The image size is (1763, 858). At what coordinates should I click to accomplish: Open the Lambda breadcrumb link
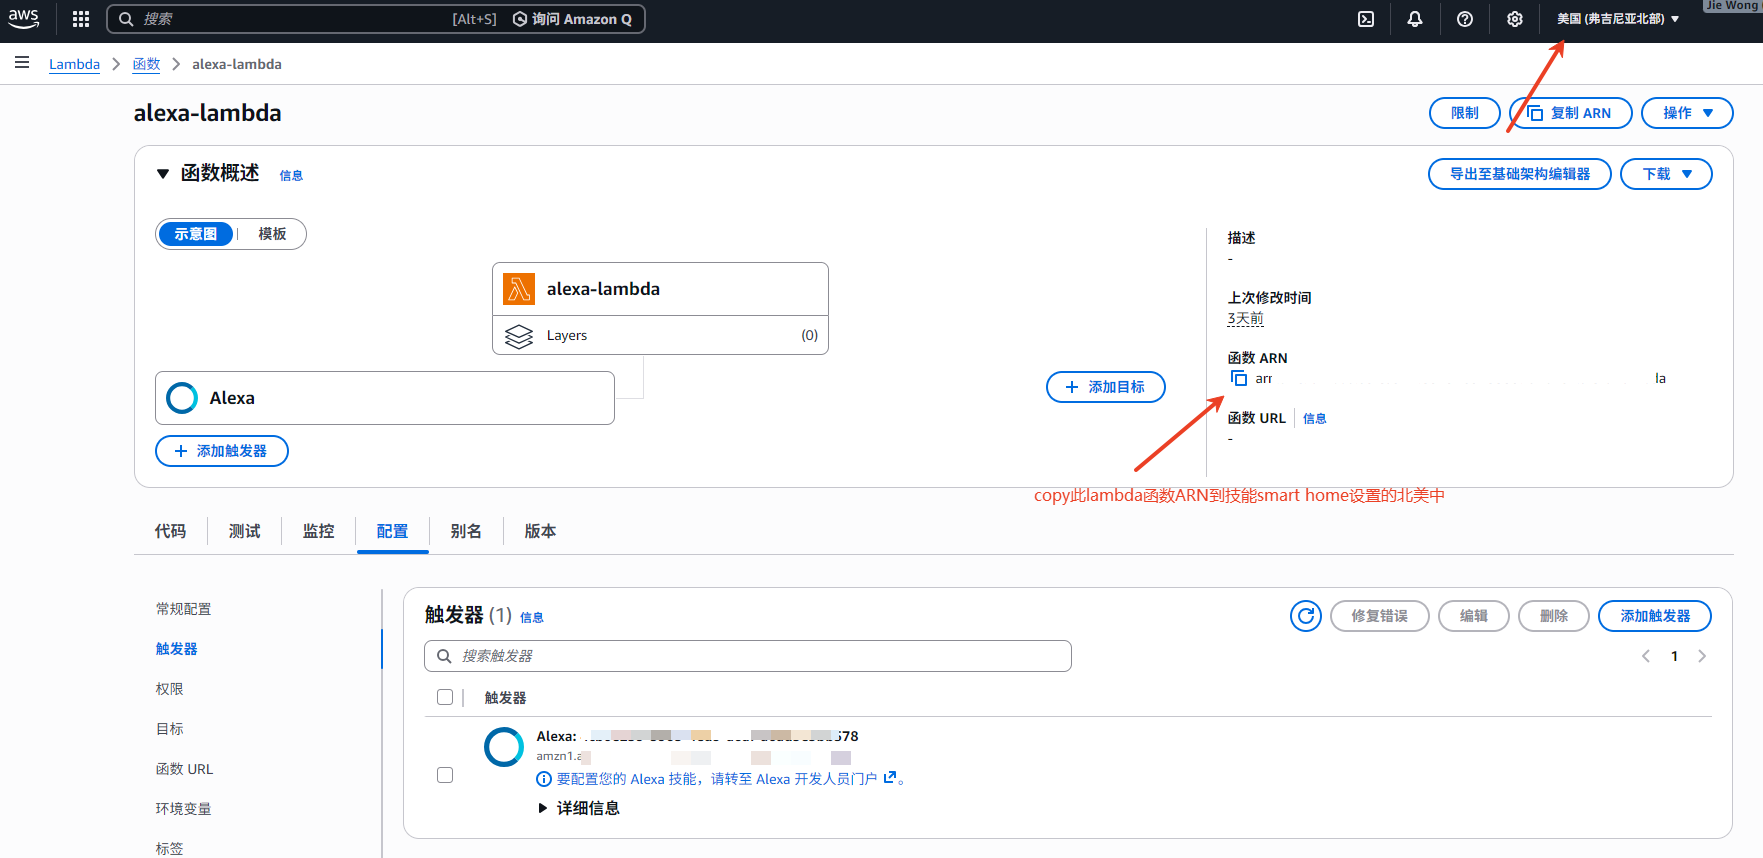75,64
